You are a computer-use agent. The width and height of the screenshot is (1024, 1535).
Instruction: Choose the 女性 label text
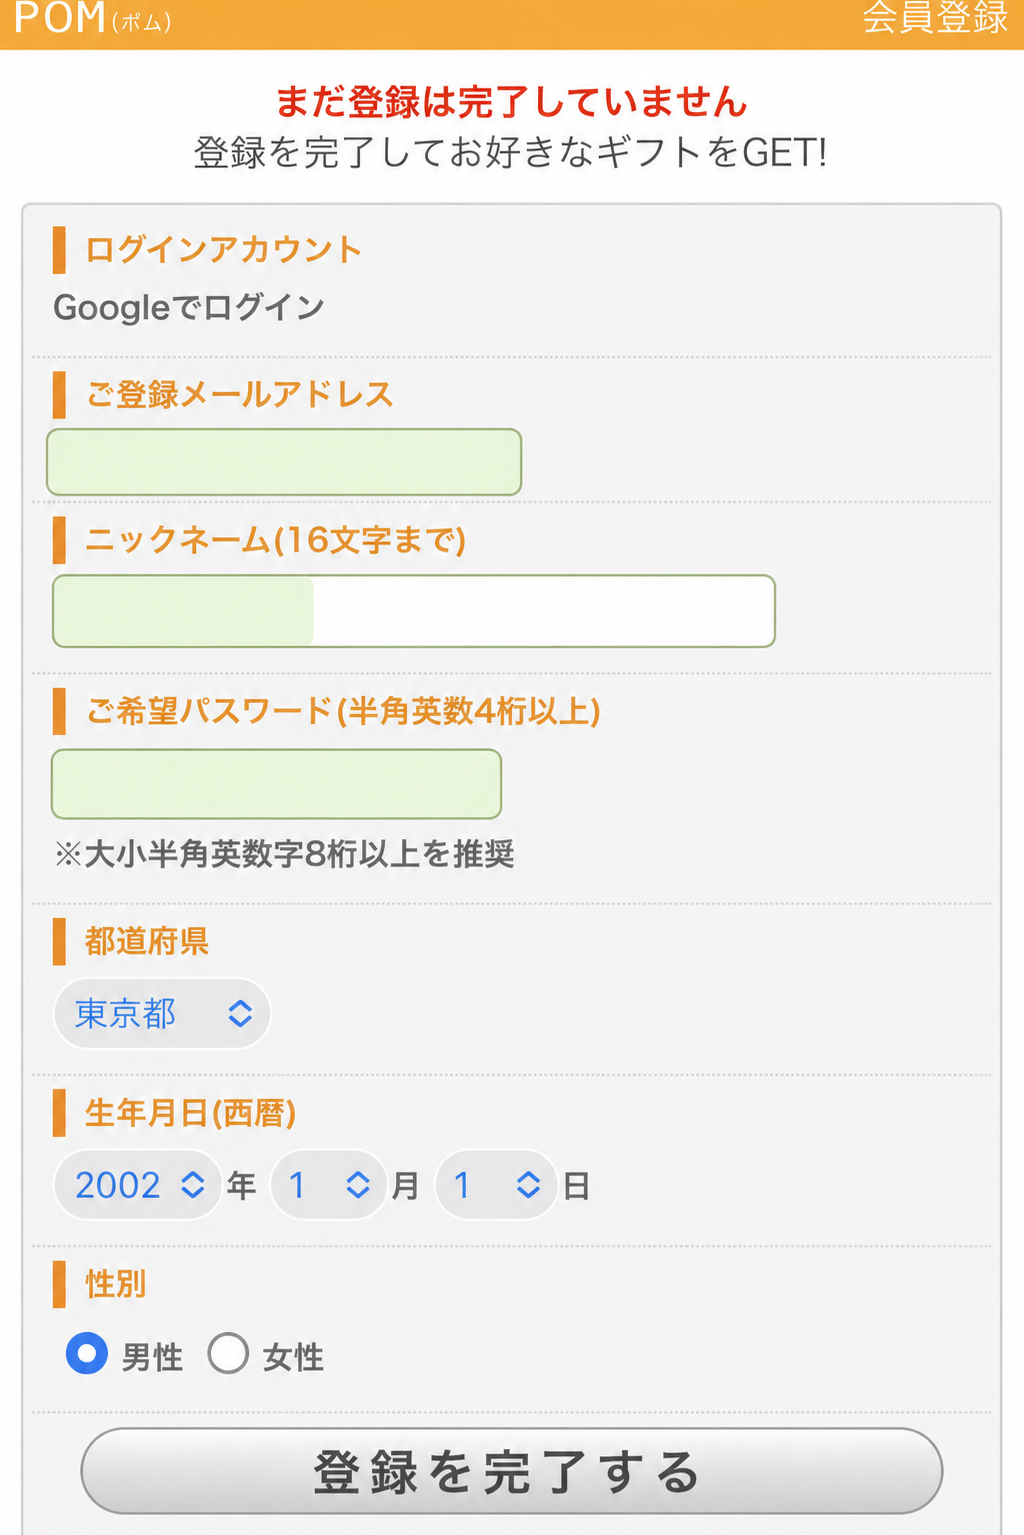tap(293, 1357)
